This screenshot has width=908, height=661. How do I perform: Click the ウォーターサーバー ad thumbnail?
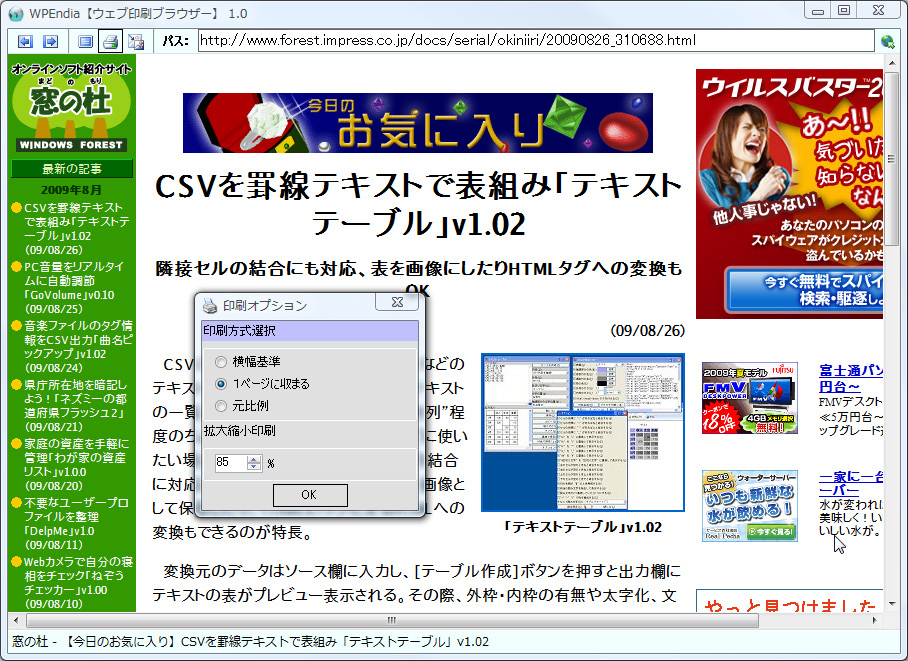(749, 506)
